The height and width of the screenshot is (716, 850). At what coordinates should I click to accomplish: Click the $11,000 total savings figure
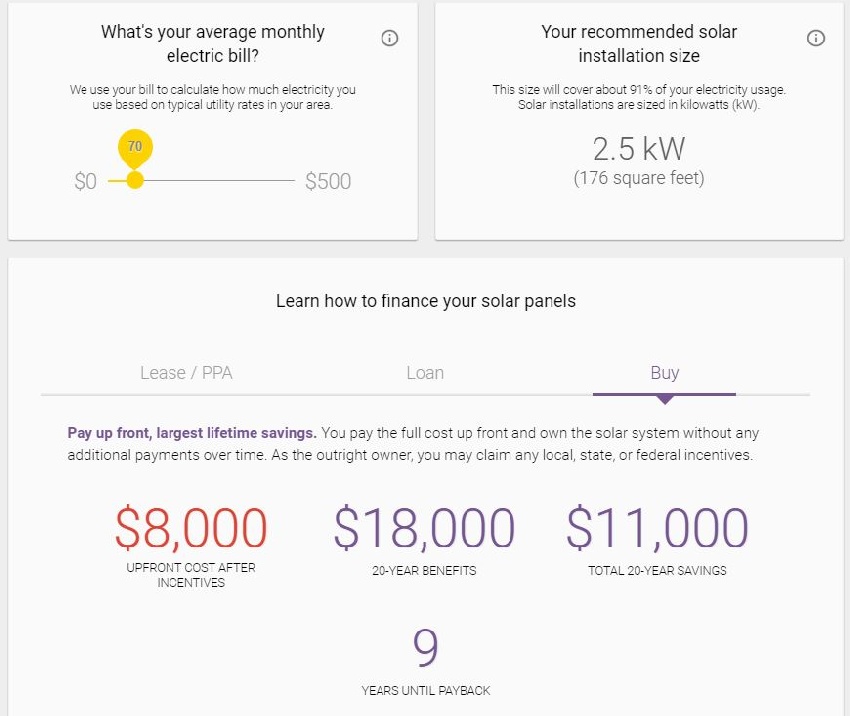[657, 527]
